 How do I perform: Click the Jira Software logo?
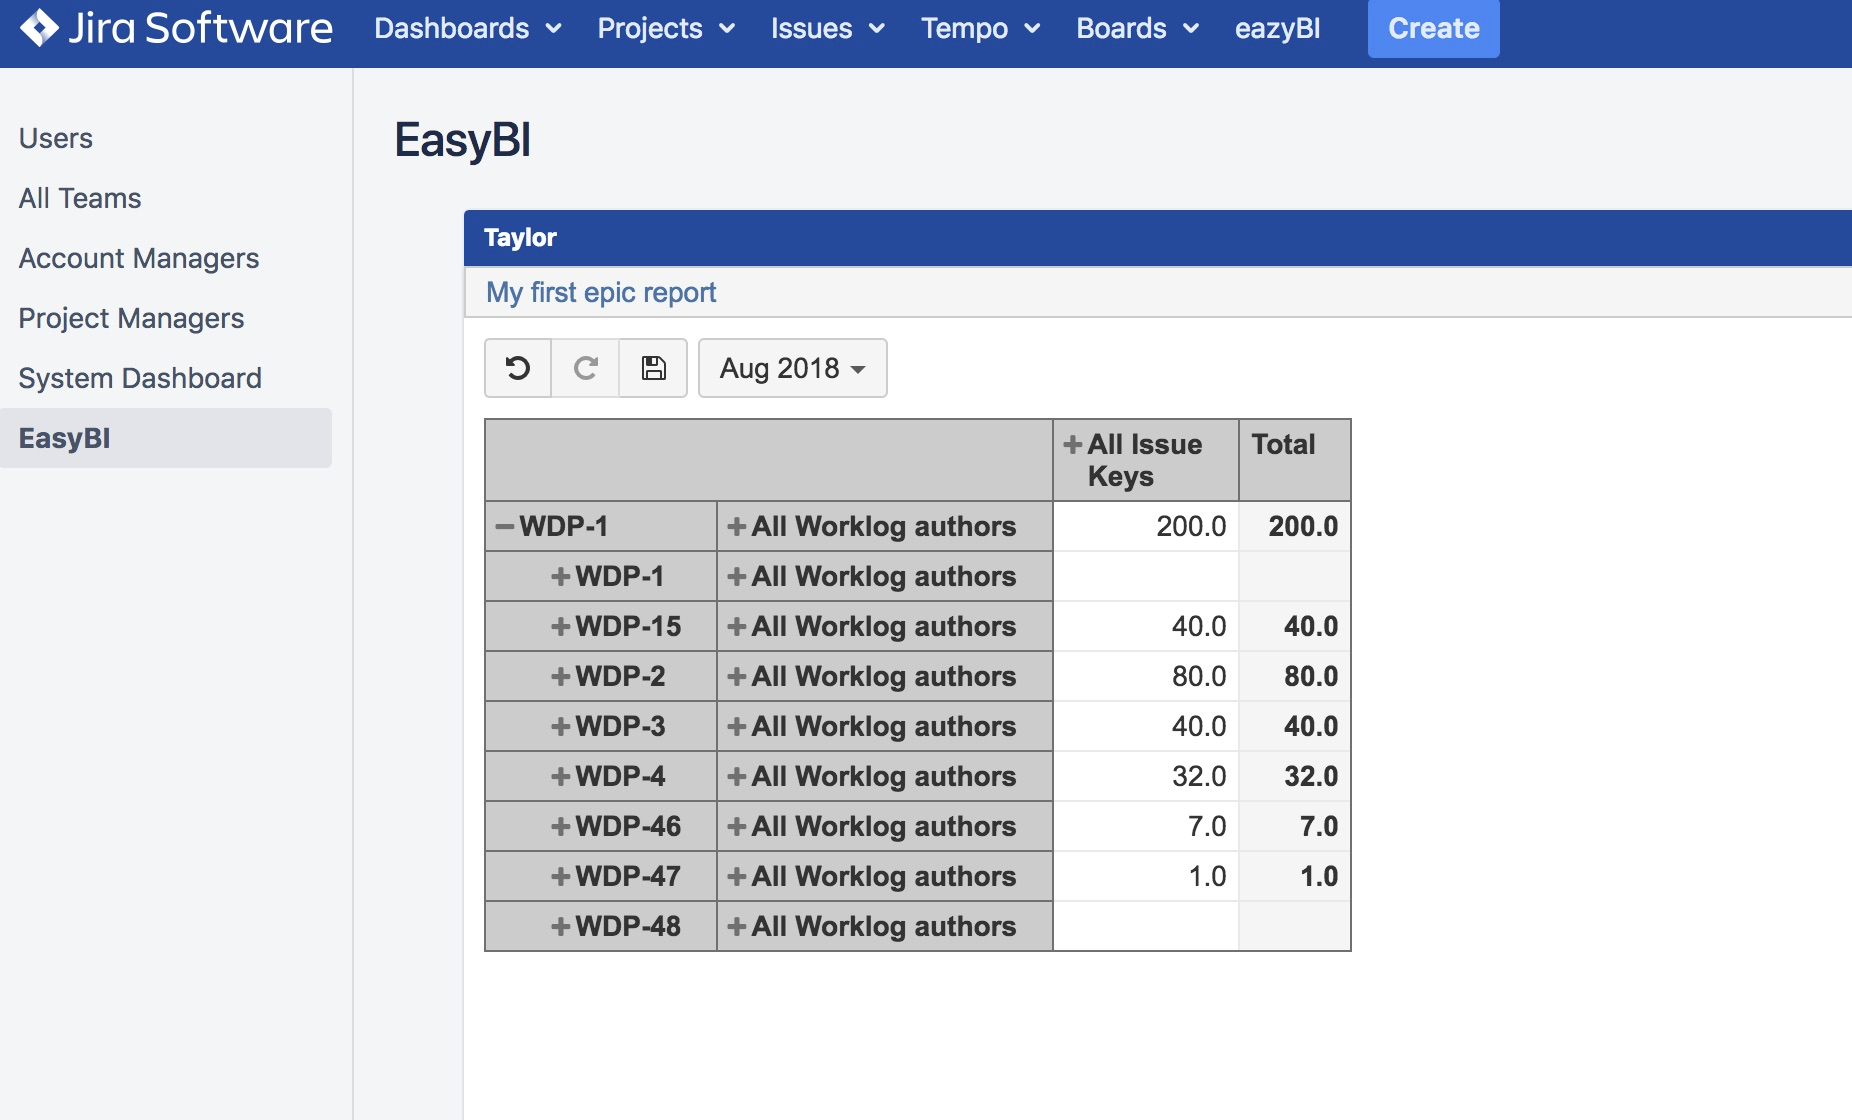coord(176,28)
